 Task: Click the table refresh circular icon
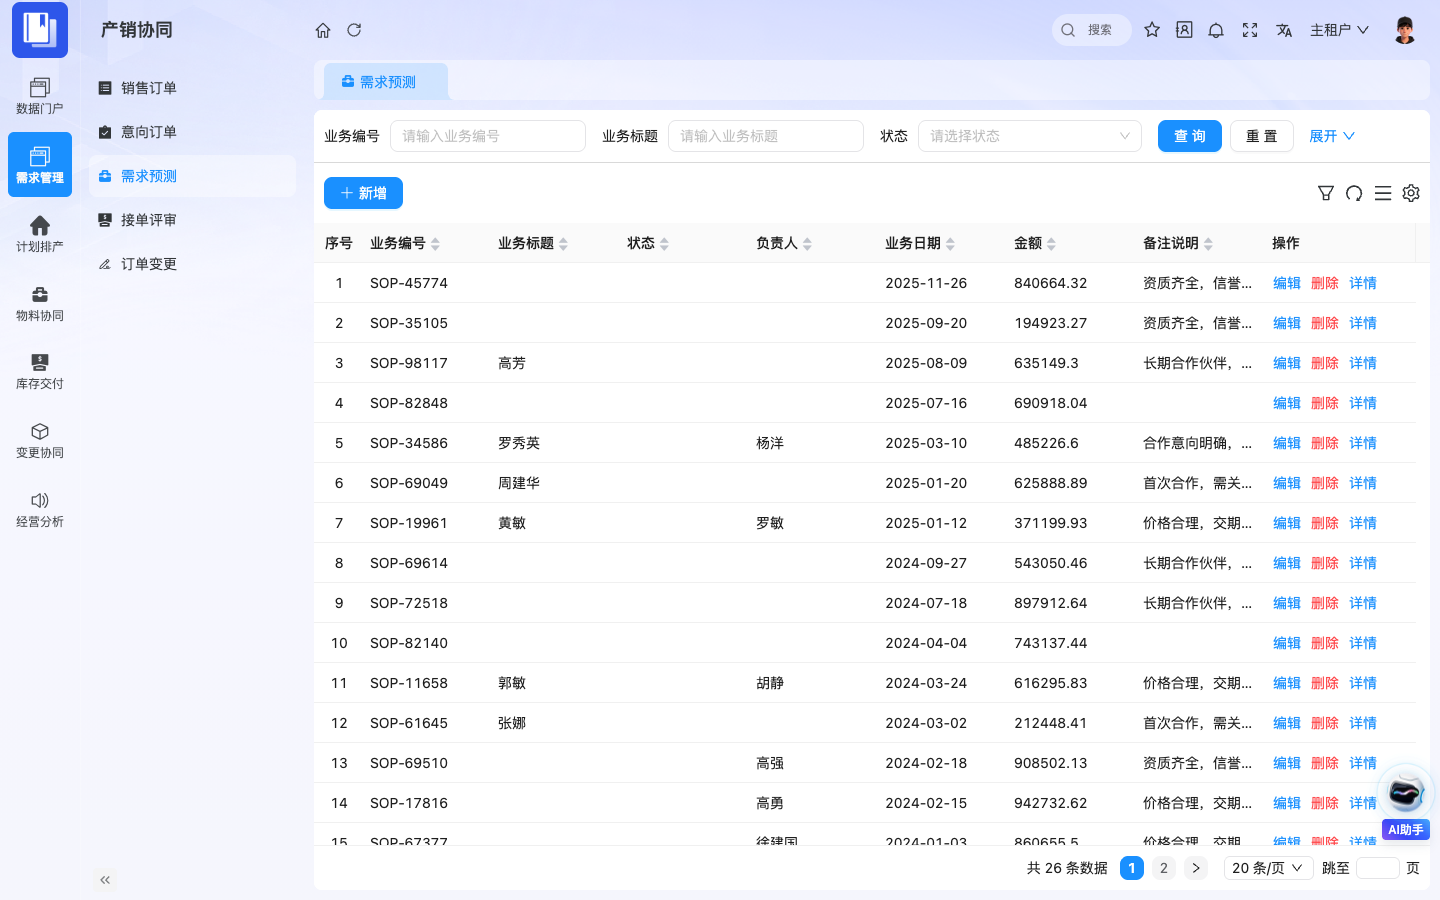tap(1354, 193)
